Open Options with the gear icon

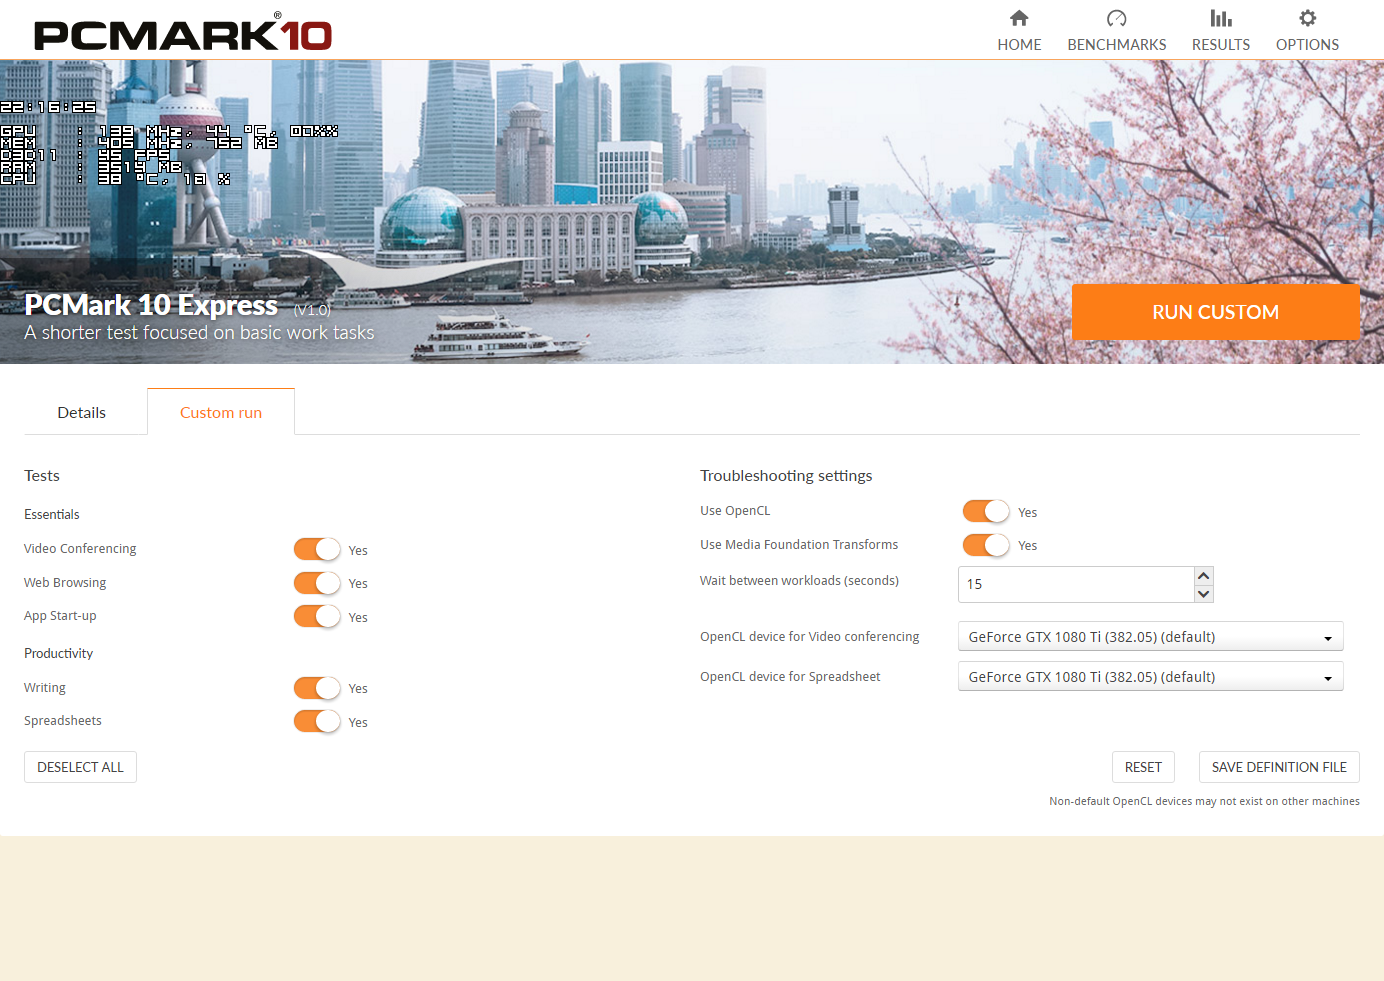(x=1306, y=29)
